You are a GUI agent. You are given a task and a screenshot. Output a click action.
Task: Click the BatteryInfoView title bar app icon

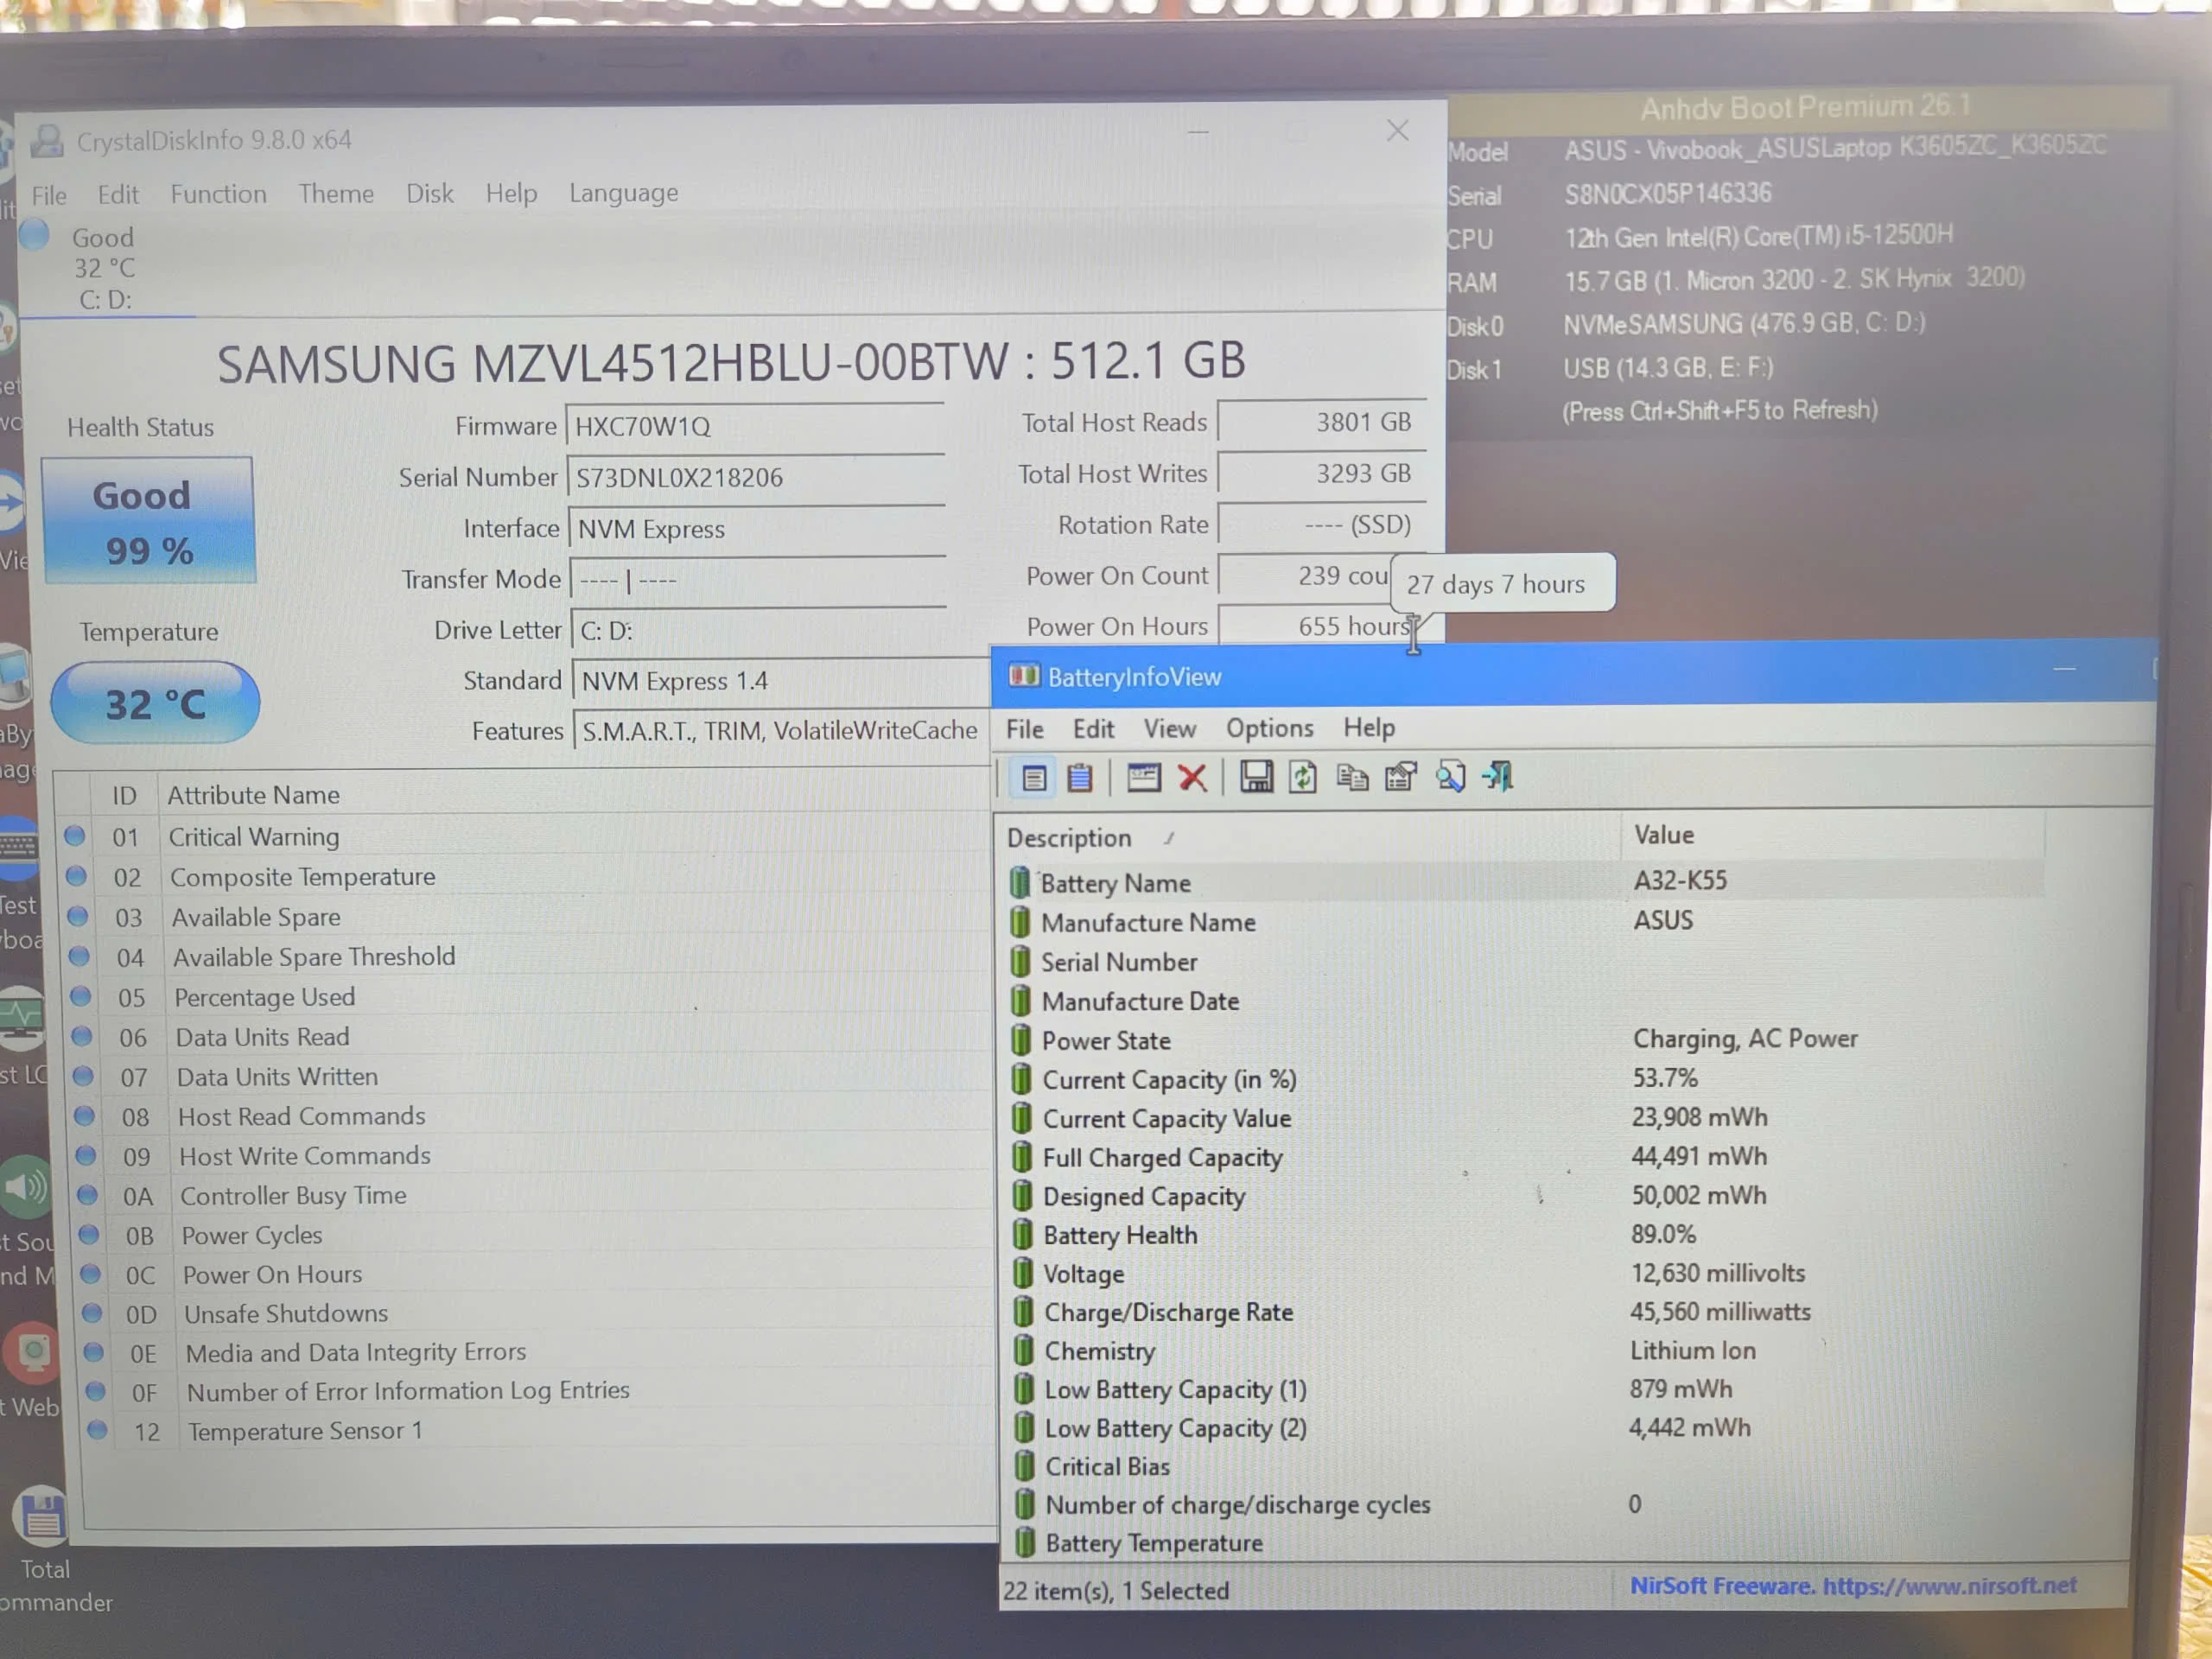1024,676
